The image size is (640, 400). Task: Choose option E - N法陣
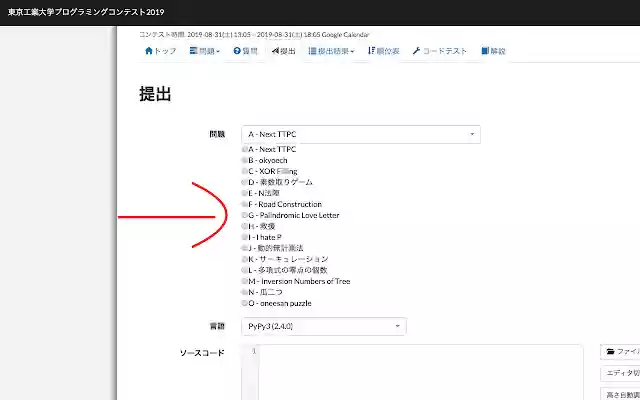point(261,193)
